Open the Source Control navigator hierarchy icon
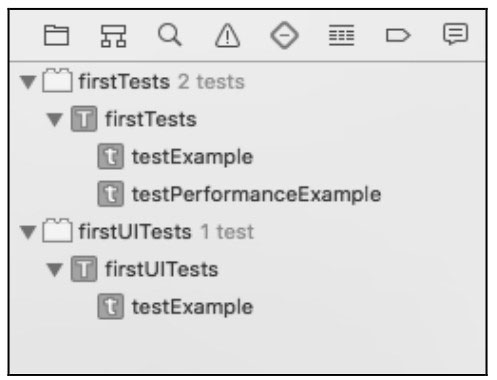 (113, 36)
